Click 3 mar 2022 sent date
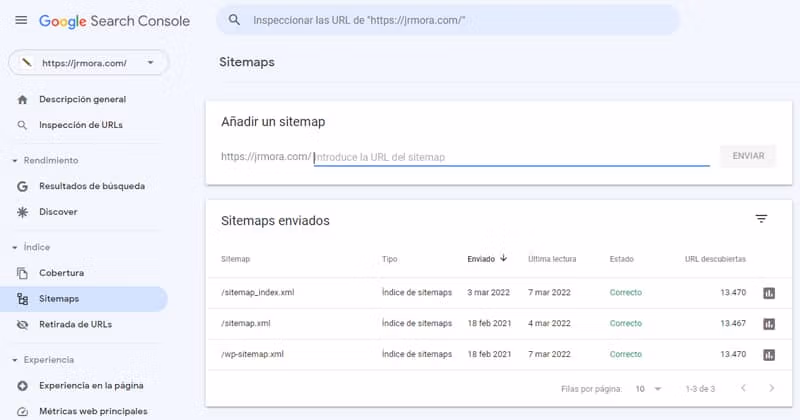This screenshot has height=420, width=800. [x=488, y=293]
